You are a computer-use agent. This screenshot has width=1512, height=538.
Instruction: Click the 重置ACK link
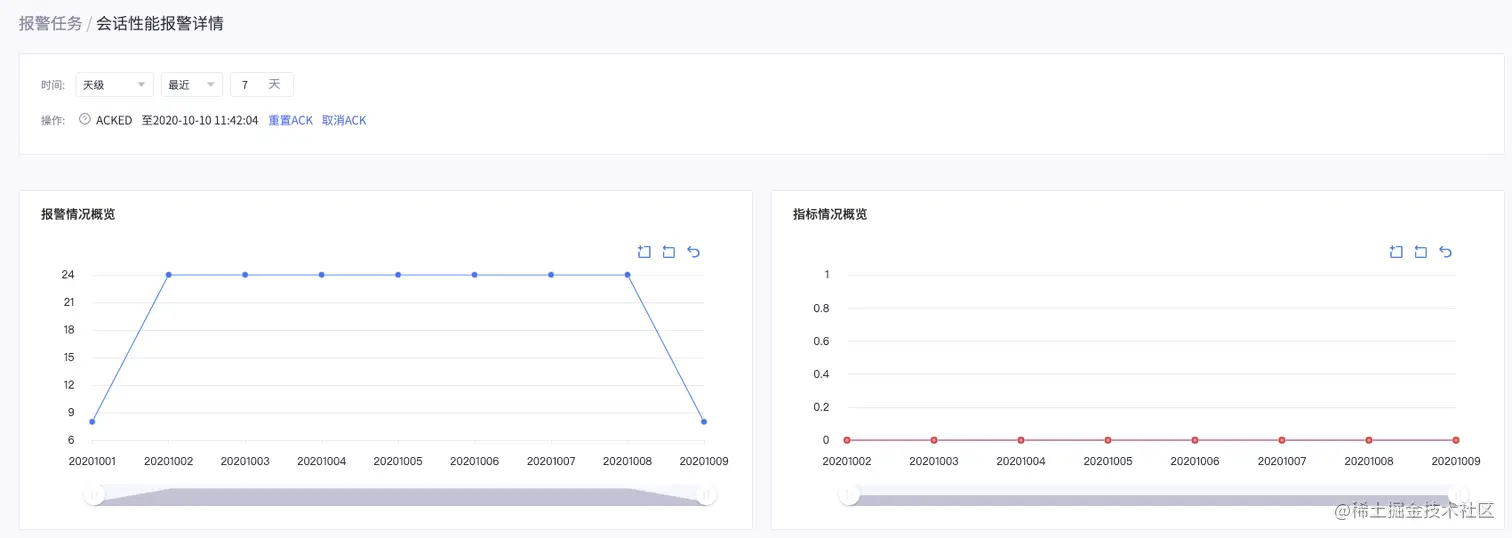pos(291,120)
